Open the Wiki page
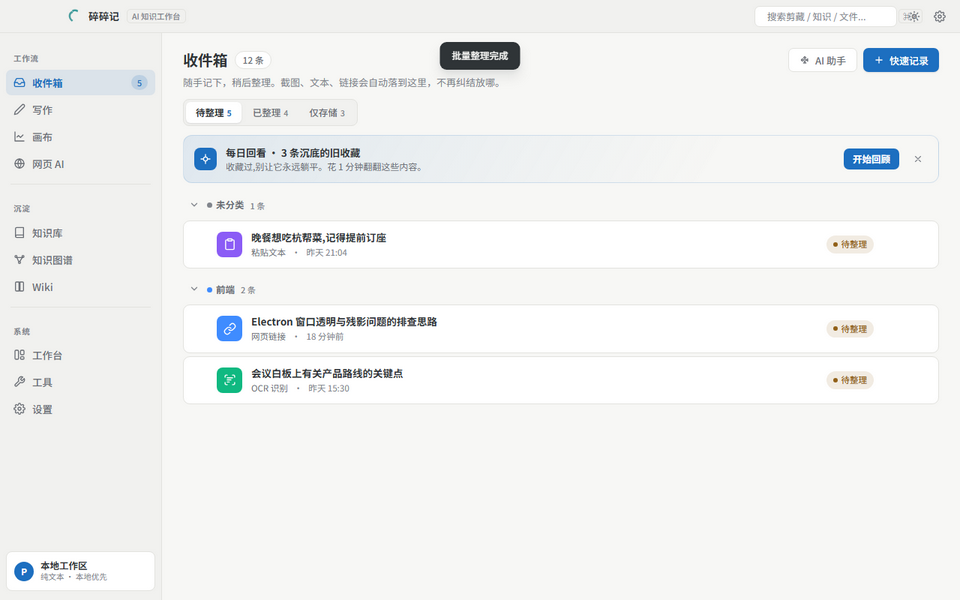This screenshot has width=960, height=600. 80,287
